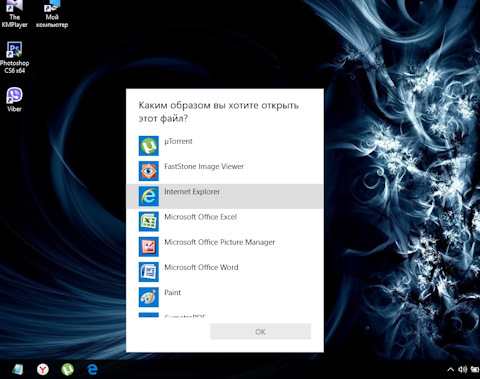Image resolution: width=480 pixels, height=379 pixels.
Task: Choose the FastStone Image Viewer icon
Action: pos(149,171)
